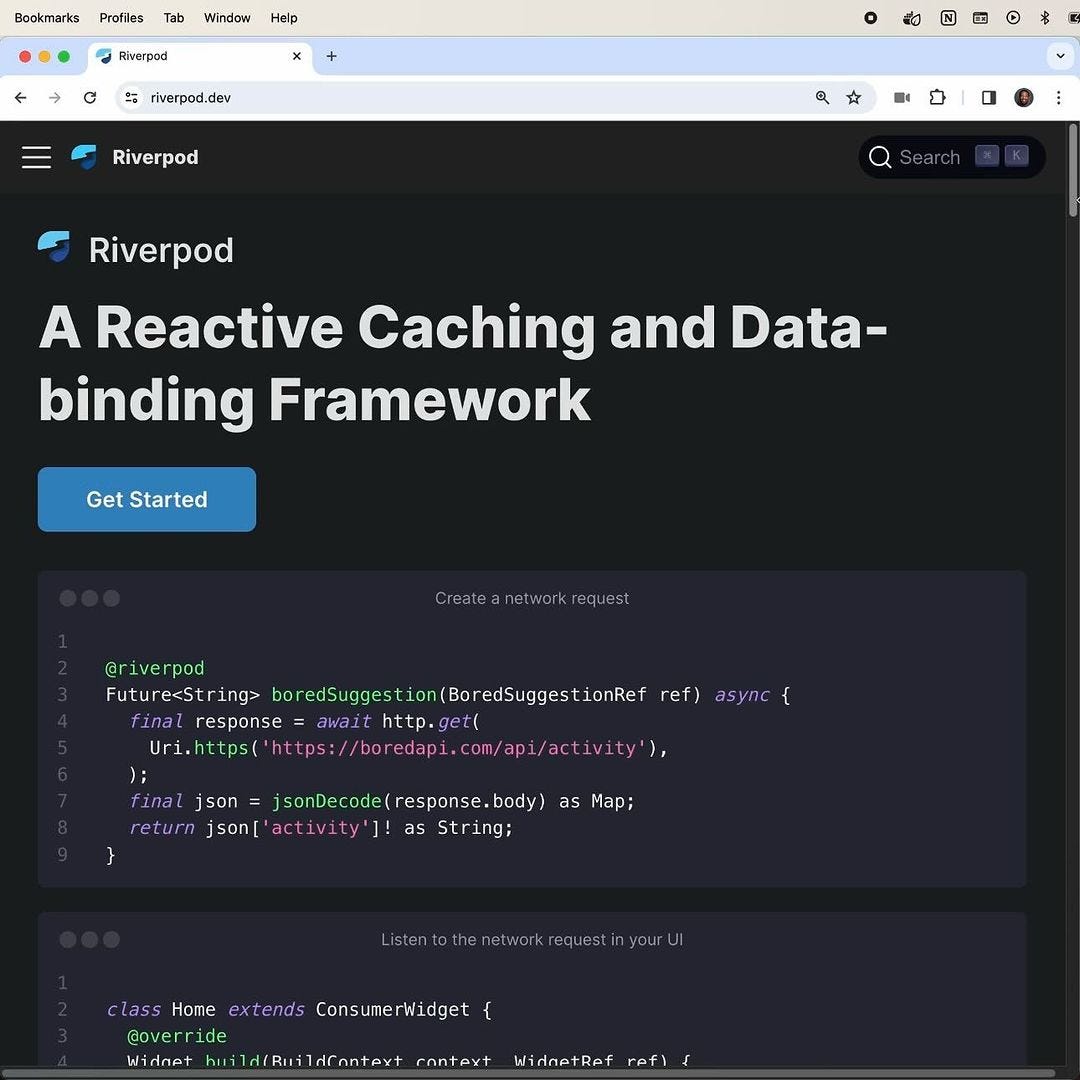Viewport: 1080px width, 1080px height.
Task: Open the Chrome three-dot menu
Action: 1058,97
